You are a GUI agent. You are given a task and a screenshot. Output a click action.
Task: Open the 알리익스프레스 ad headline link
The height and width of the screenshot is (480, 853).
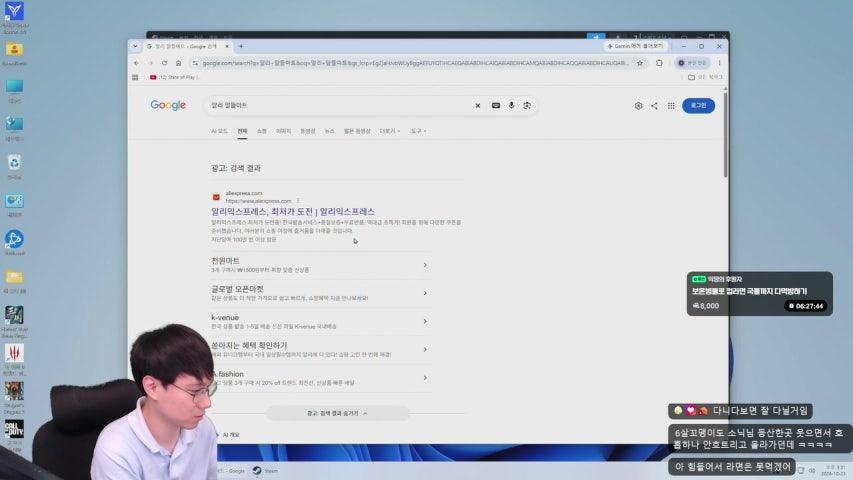[293, 212]
